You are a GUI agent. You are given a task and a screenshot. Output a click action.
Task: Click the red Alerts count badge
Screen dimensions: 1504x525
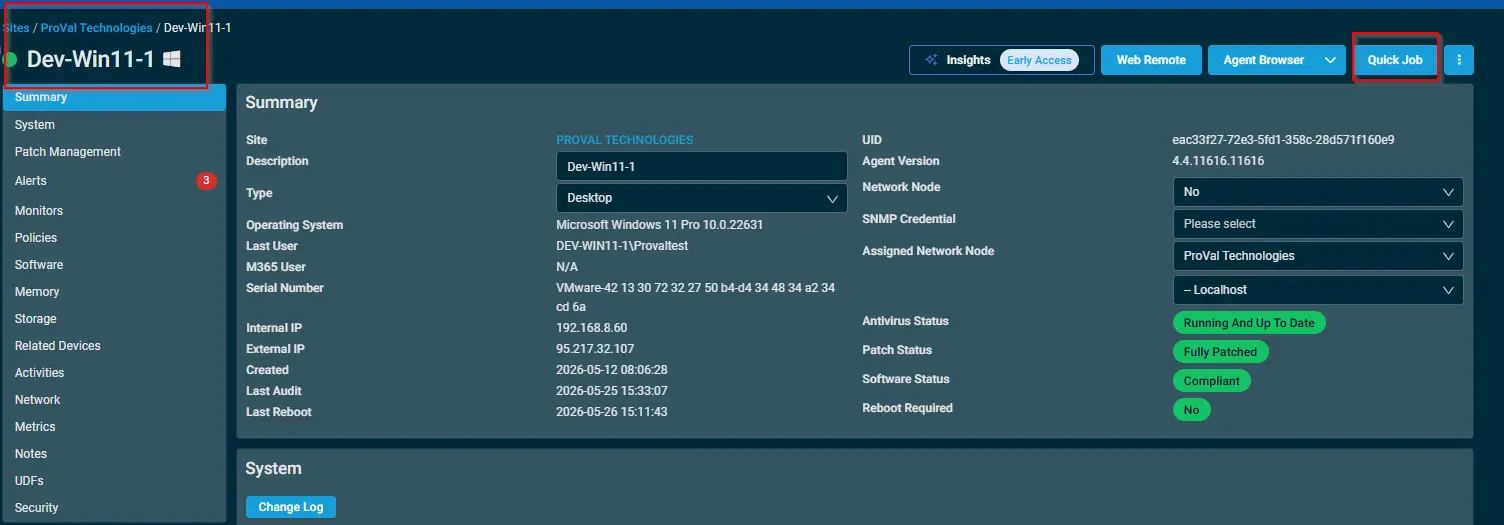(x=206, y=181)
